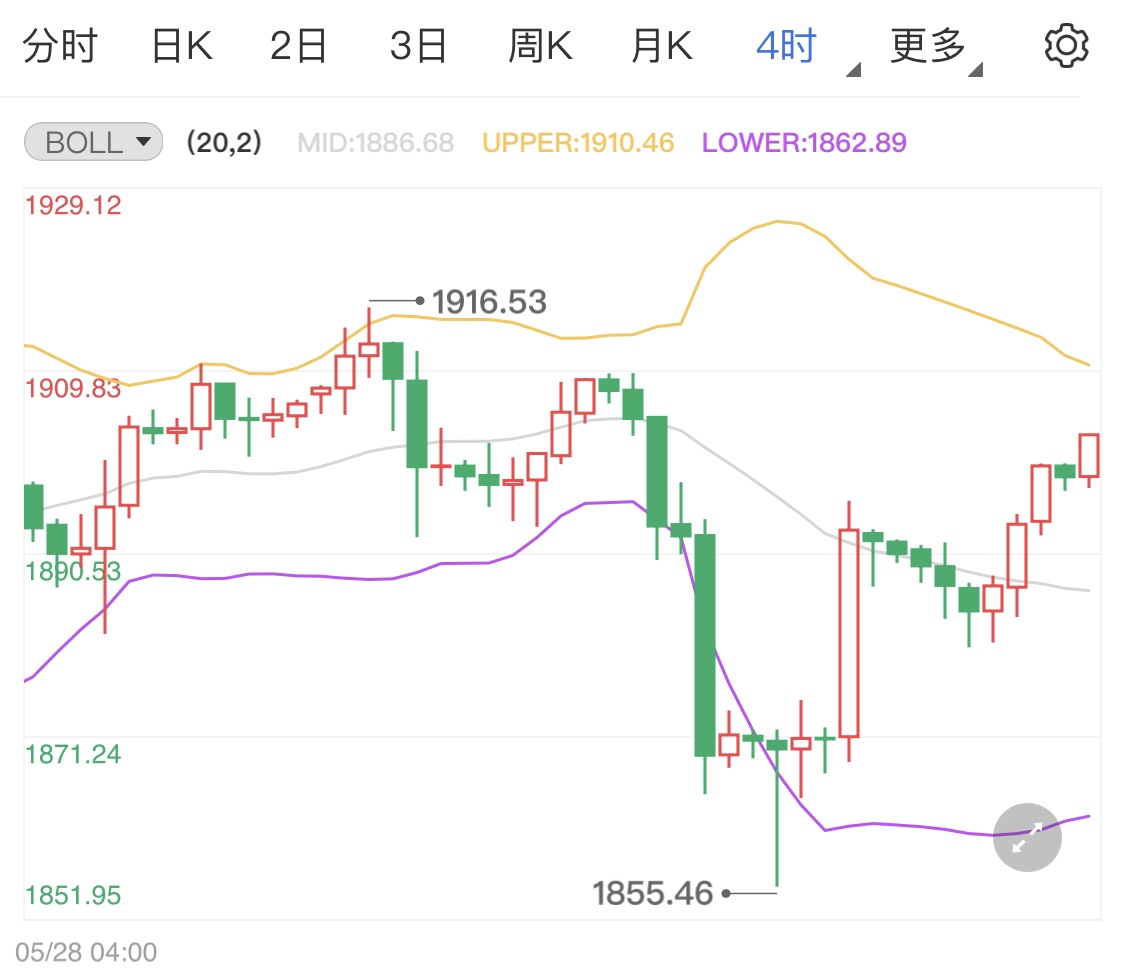
Task: Click the LOWER:1862.89 value
Action: click(x=804, y=143)
